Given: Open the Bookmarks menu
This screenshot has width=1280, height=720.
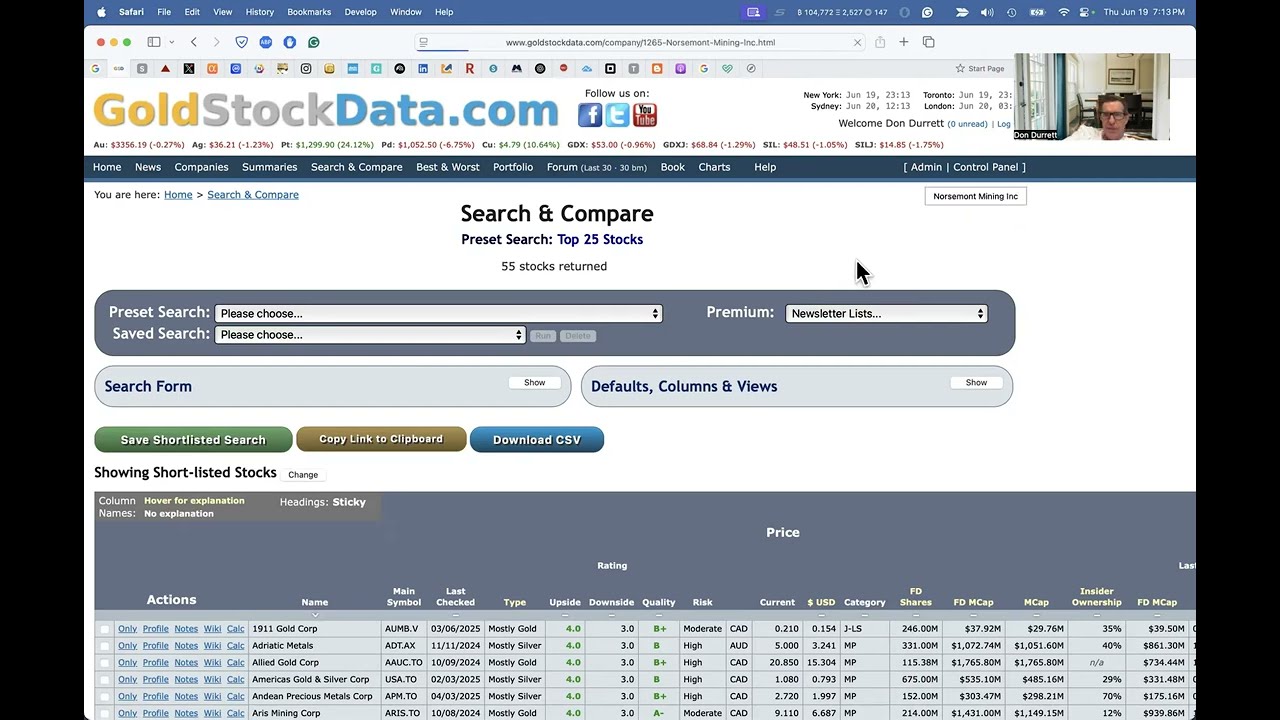Looking at the screenshot, I should pos(309,12).
